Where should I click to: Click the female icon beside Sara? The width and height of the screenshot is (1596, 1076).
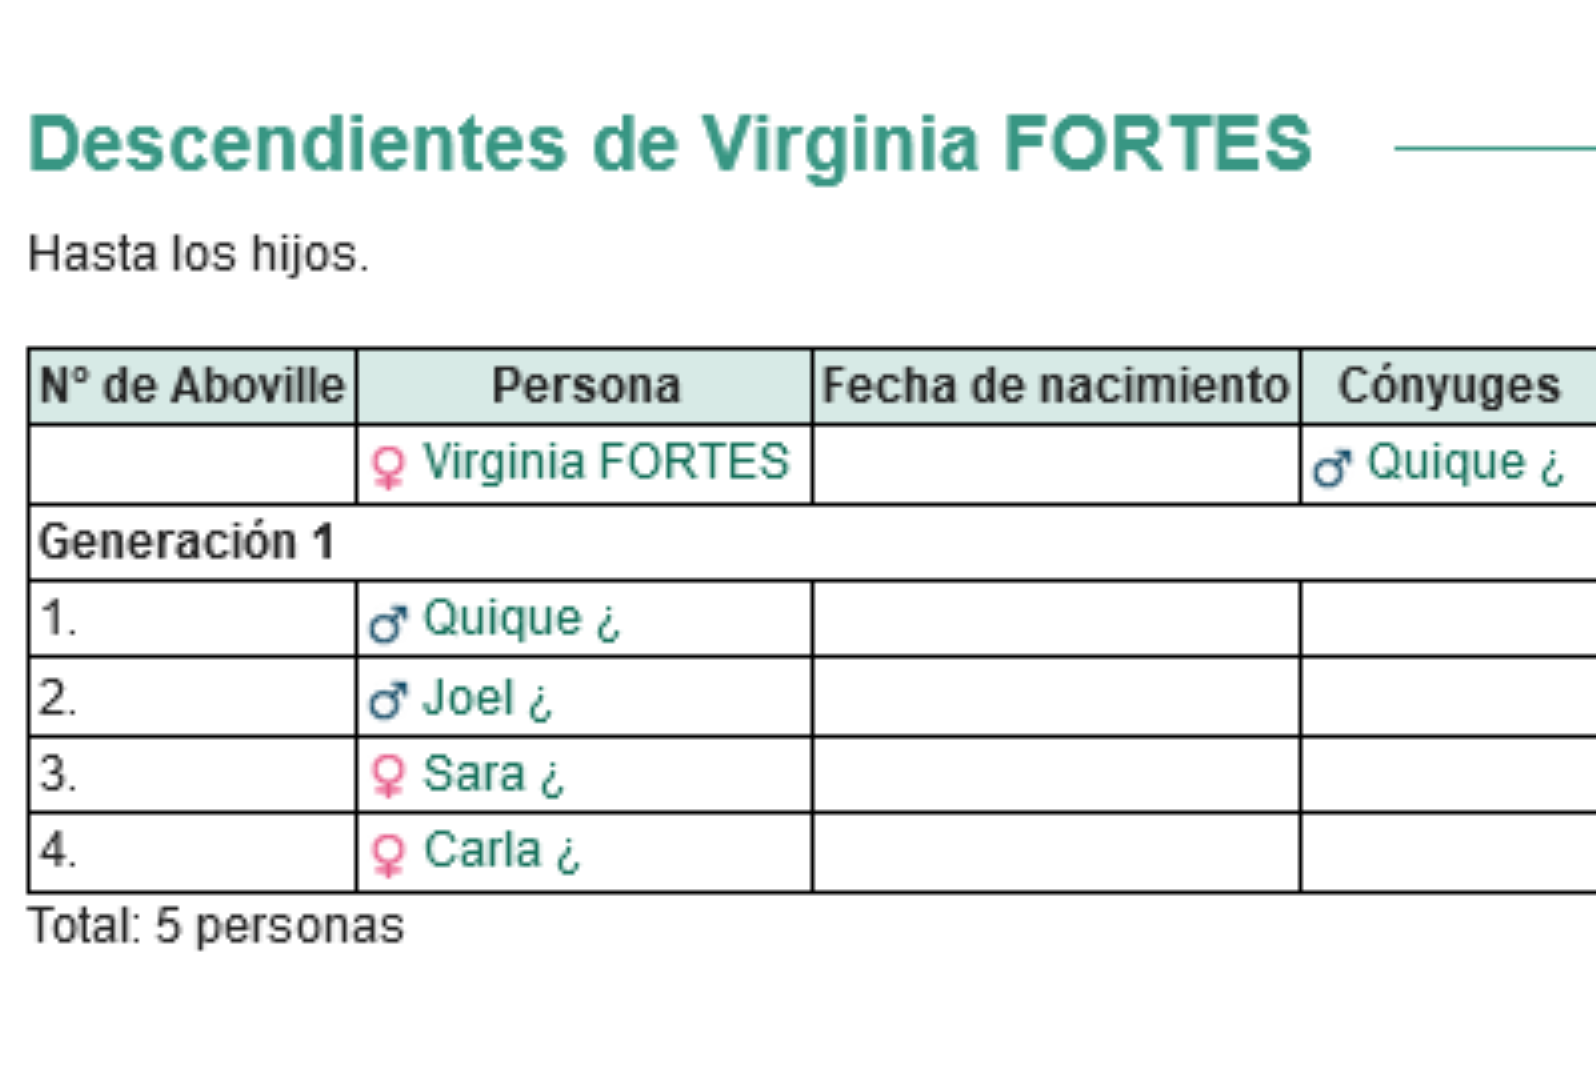(x=388, y=776)
